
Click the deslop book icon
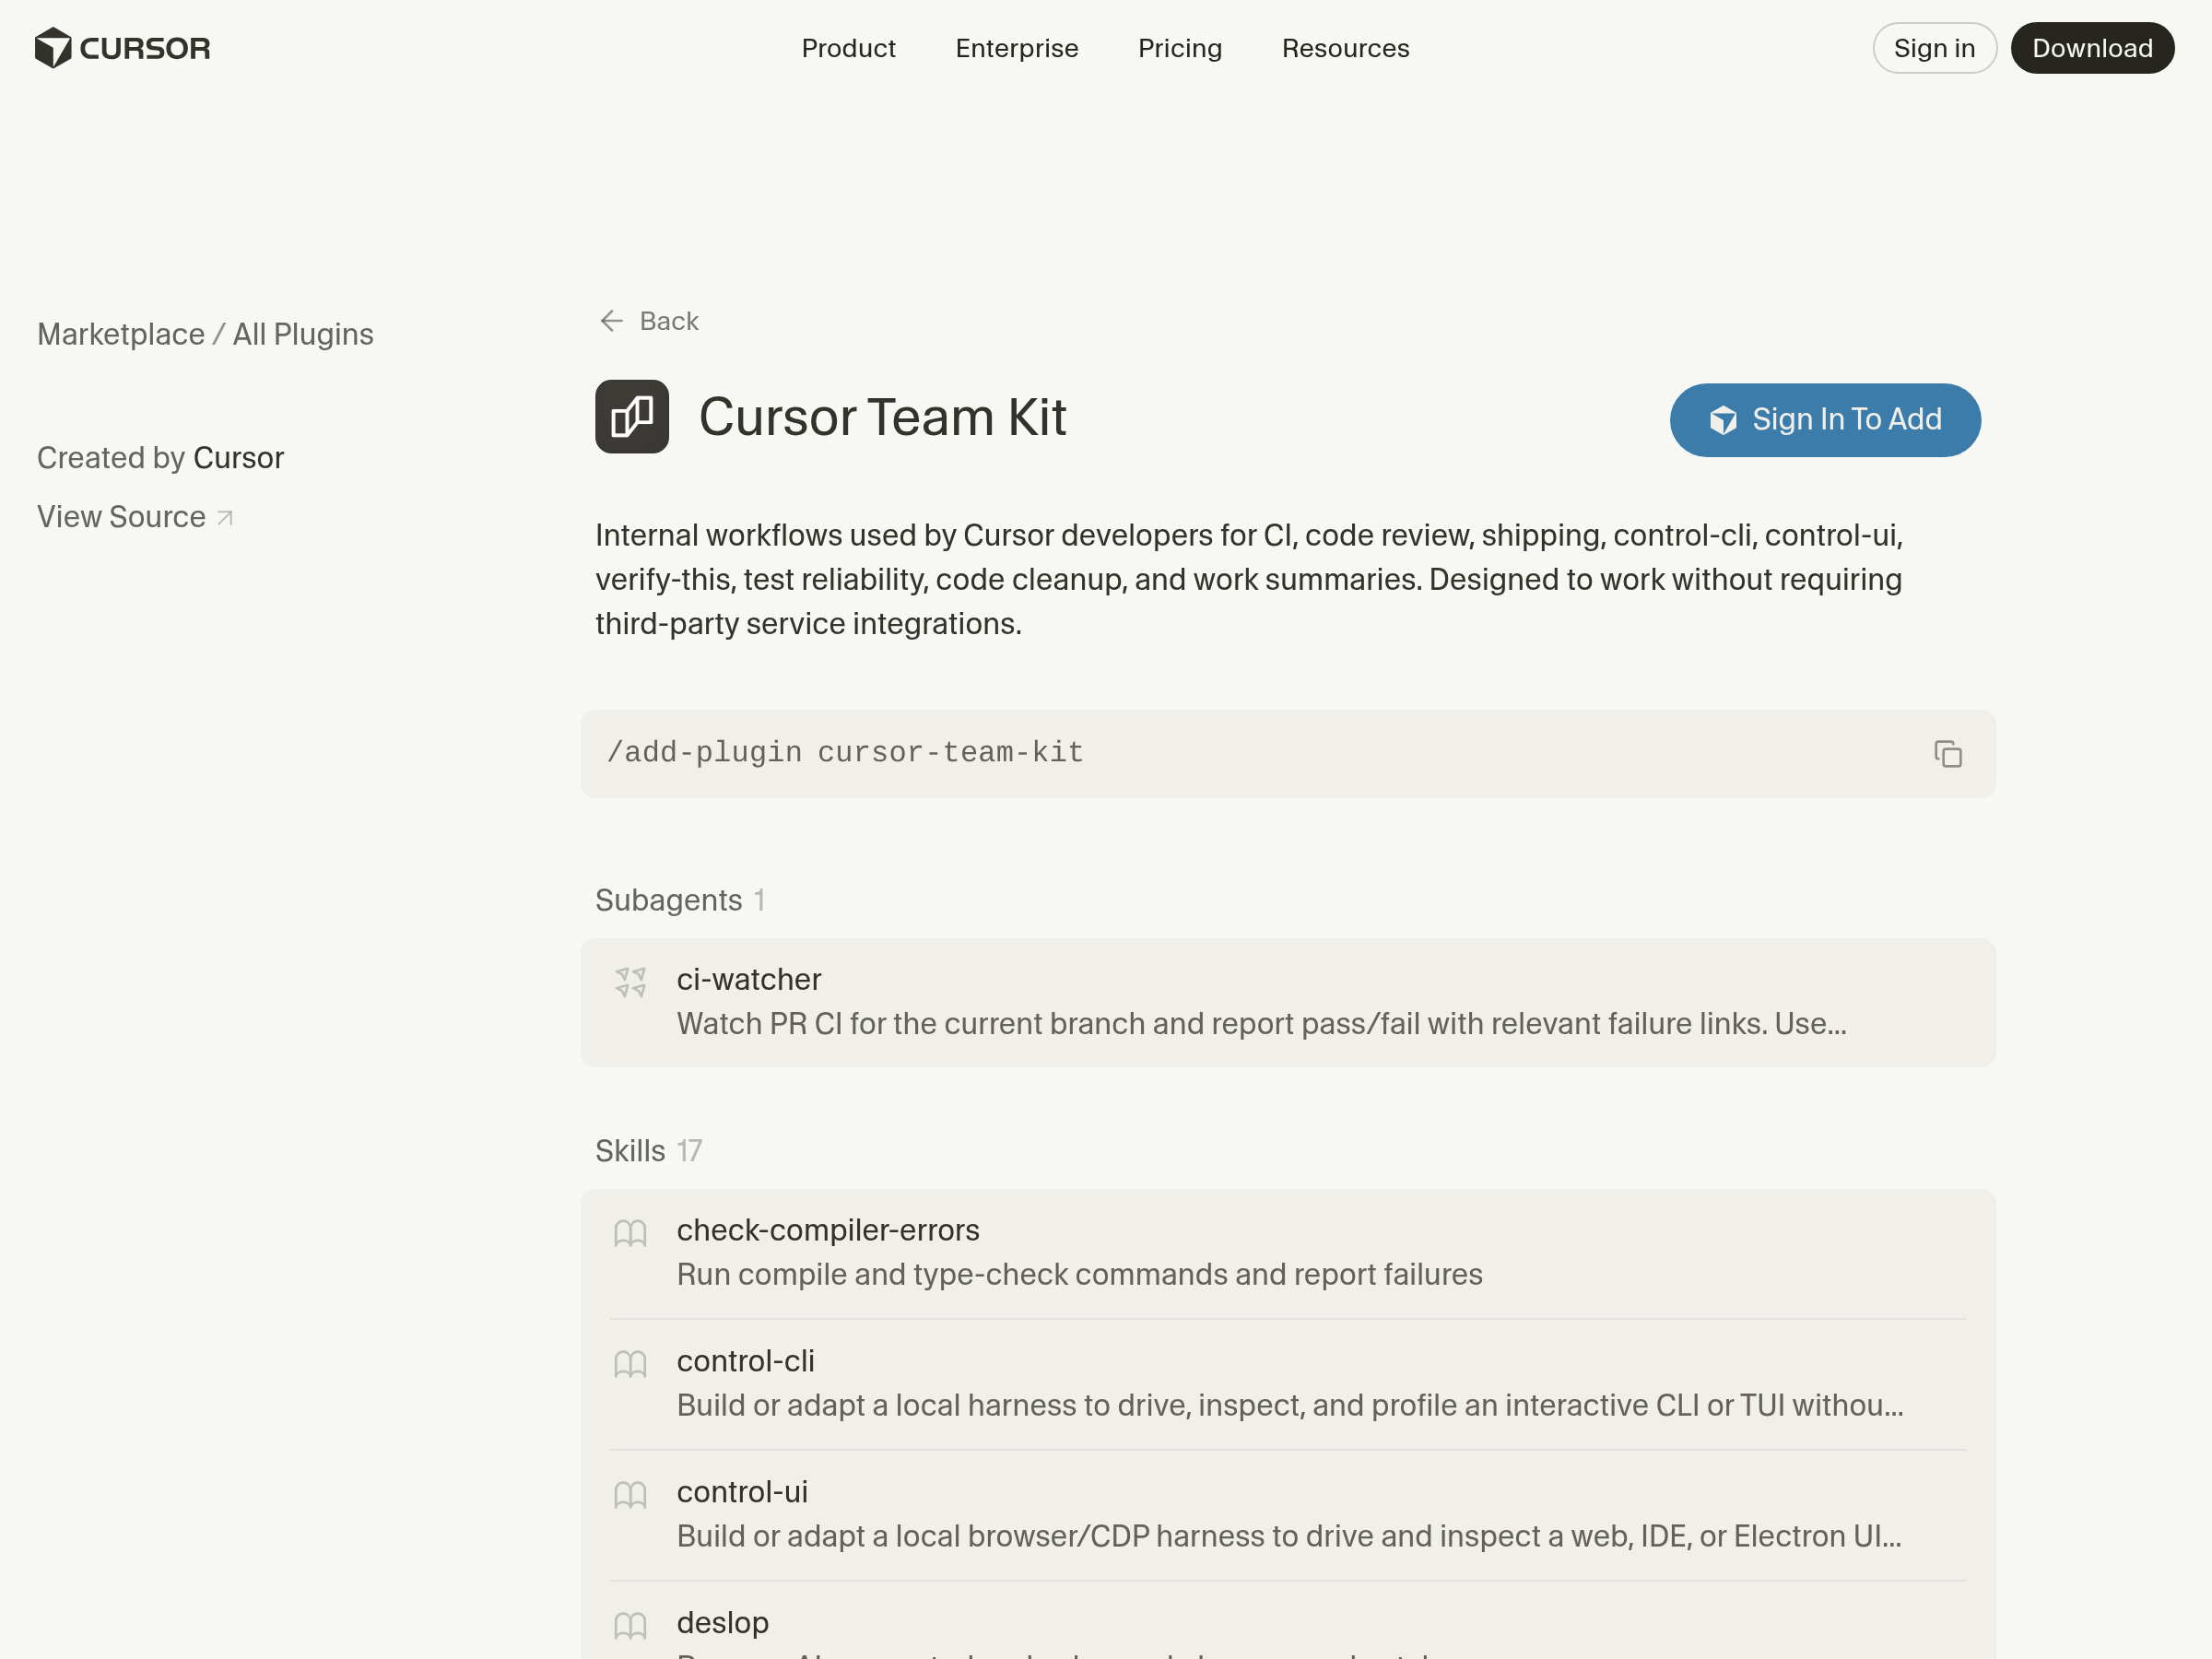(630, 1626)
